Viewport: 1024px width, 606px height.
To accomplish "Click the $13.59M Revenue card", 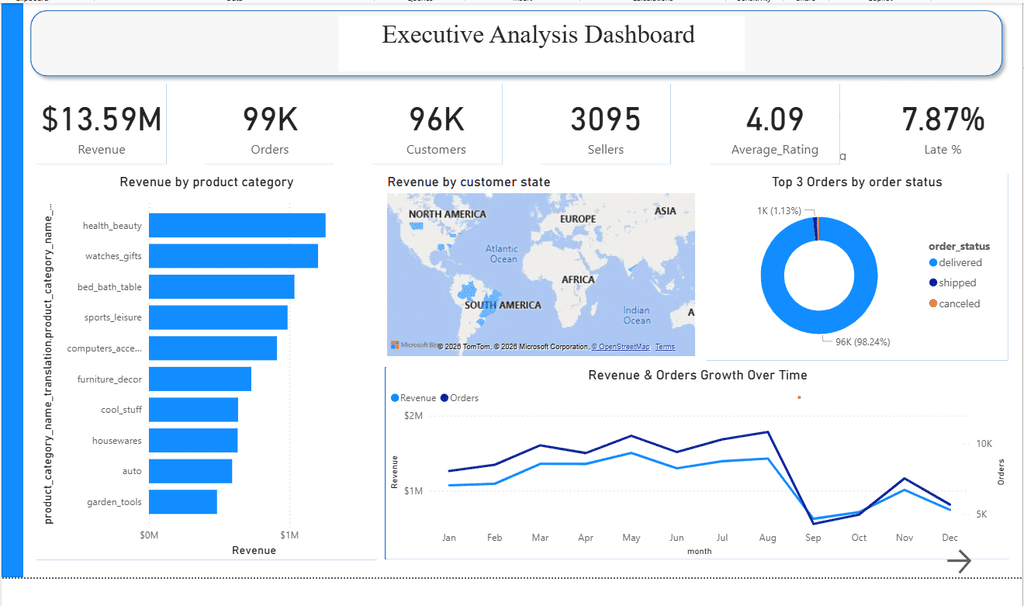I will click(x=101, y=124).
